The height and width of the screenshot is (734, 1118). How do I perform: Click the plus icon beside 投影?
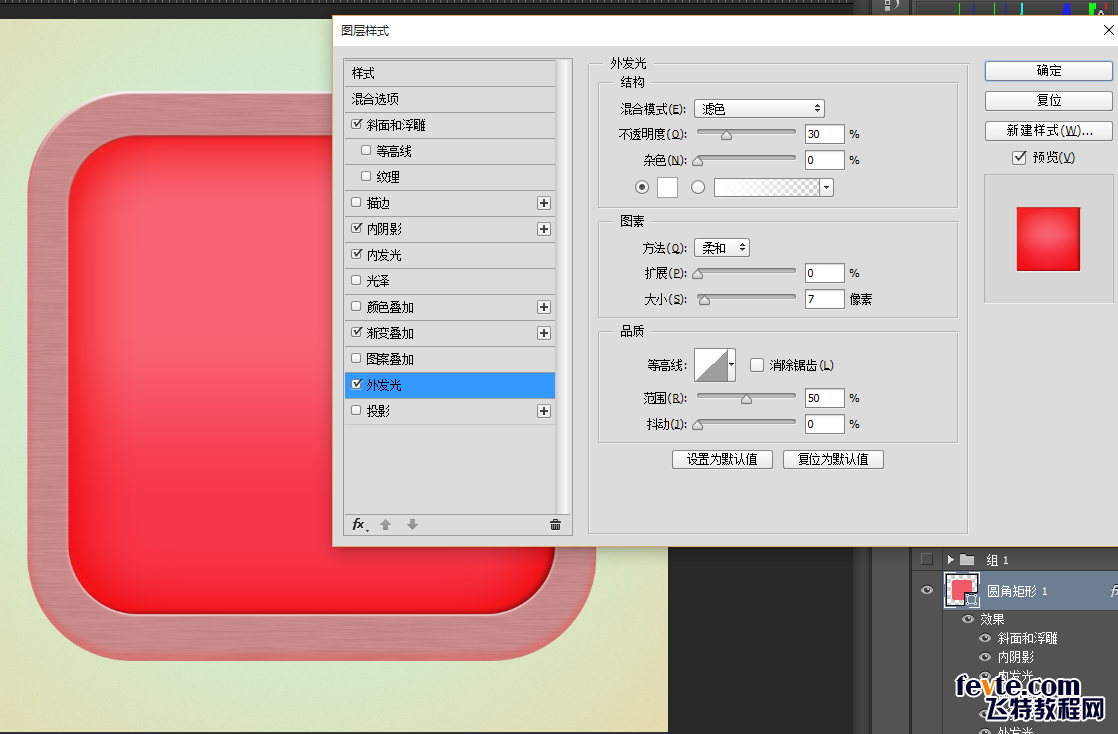544,411
